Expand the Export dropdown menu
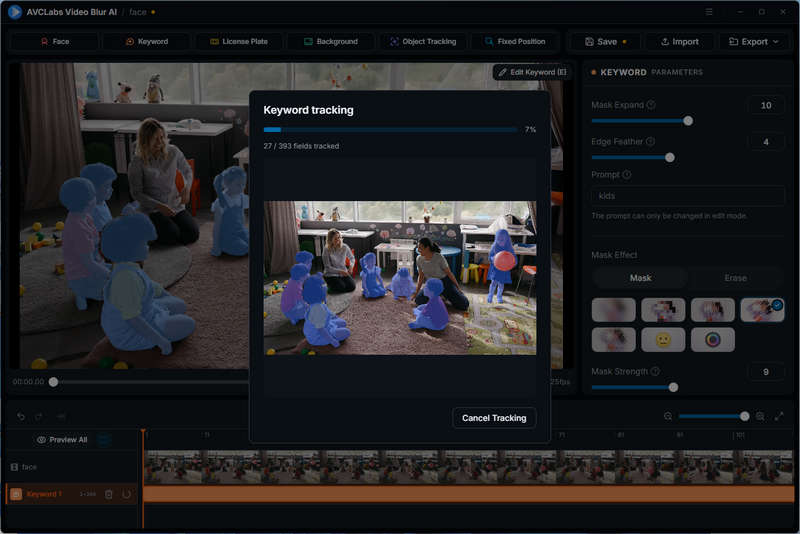Image resolution: width=800 pixels, height=534 pixels. tap(754, 41)
